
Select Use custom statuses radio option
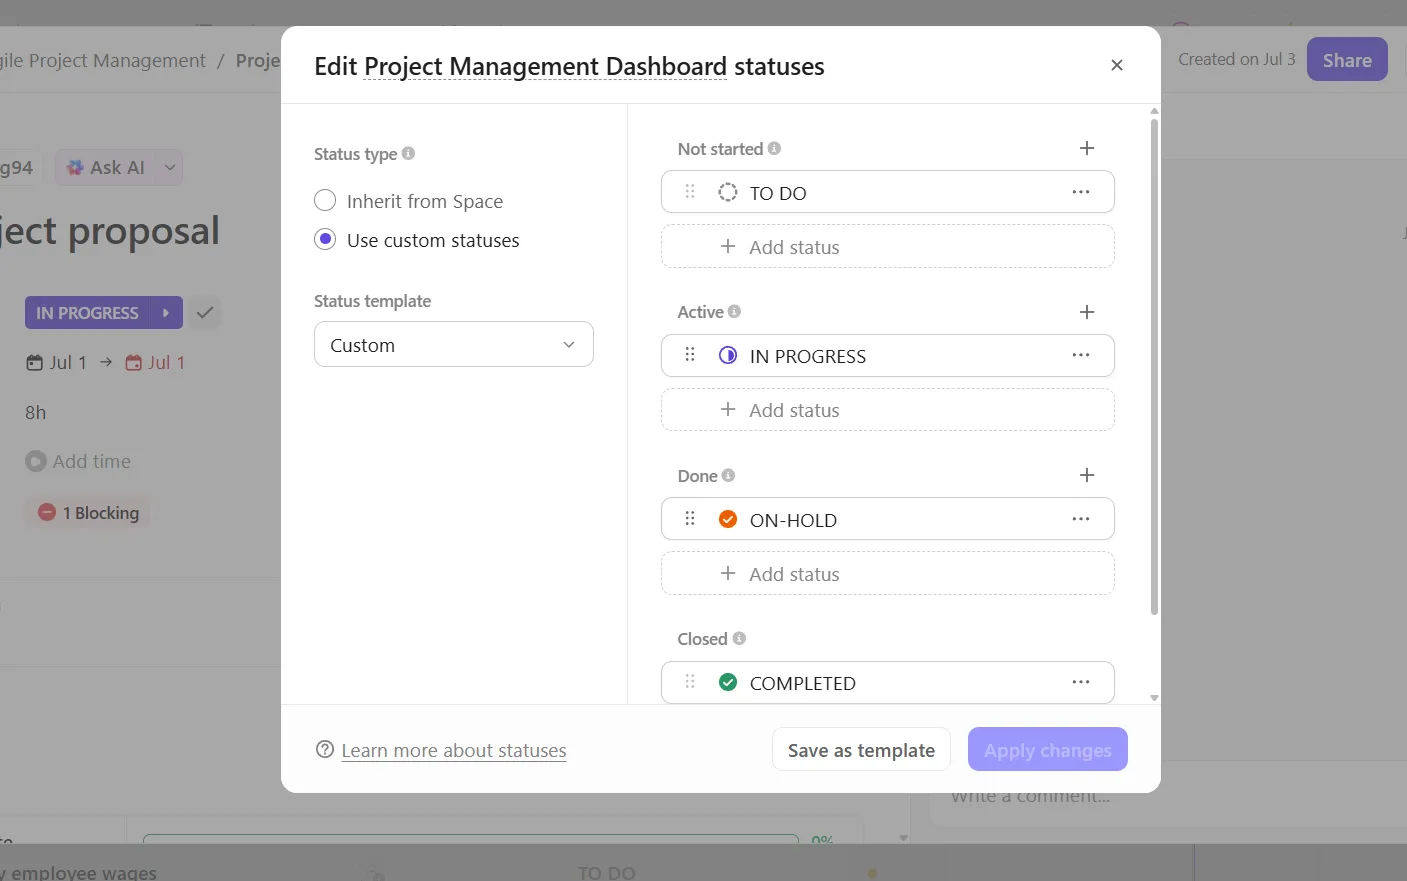point(325,240)
